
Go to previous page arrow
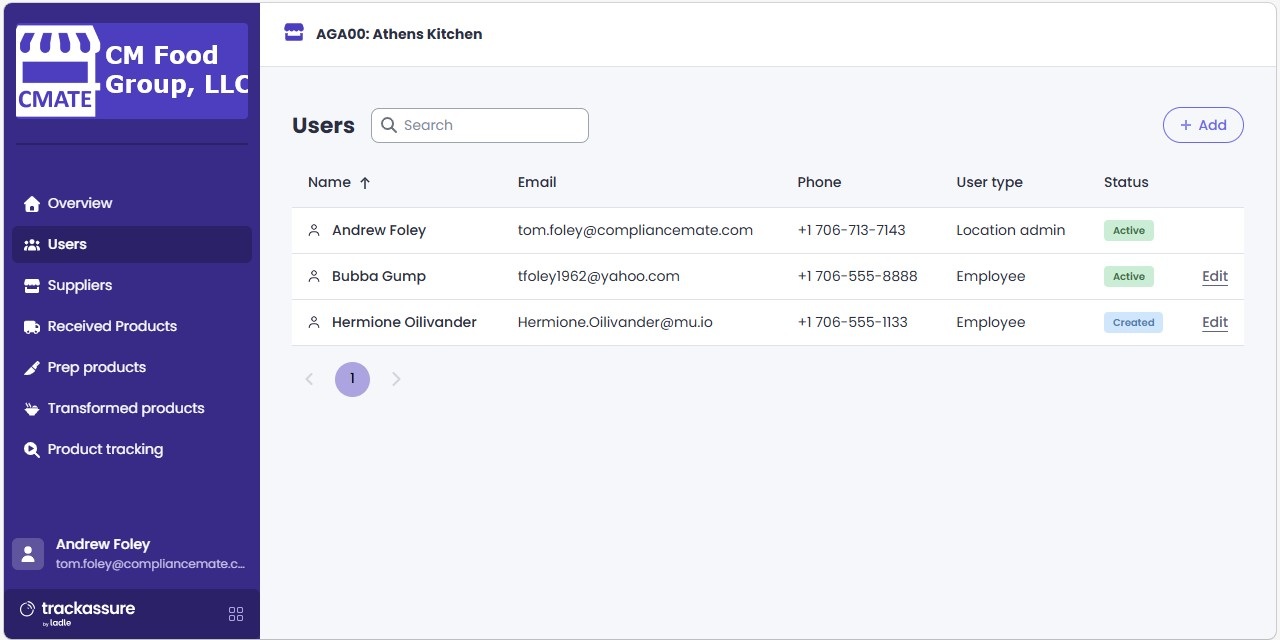(309, 379)
